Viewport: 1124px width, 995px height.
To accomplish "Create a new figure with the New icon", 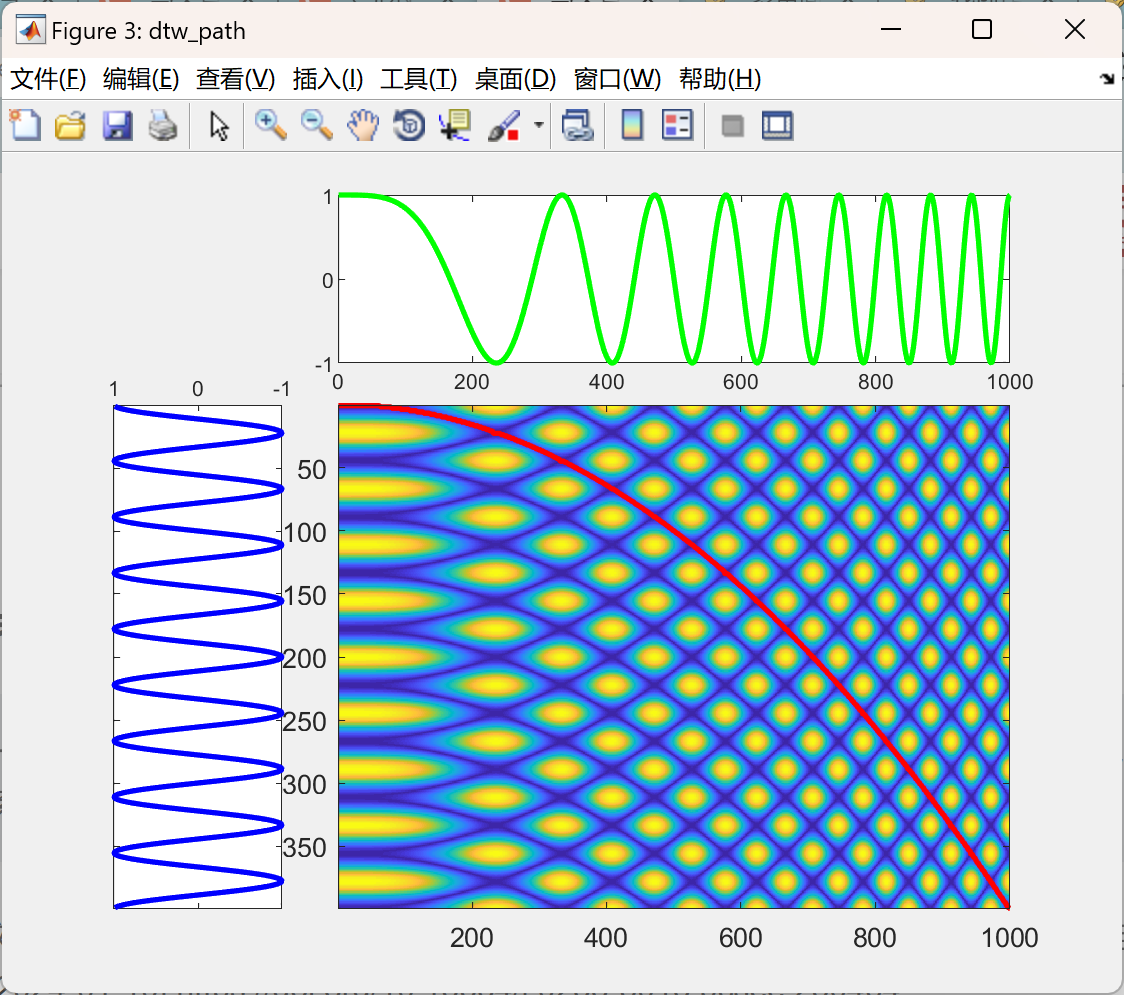I will pyautogui.click(x=24, y=125).
